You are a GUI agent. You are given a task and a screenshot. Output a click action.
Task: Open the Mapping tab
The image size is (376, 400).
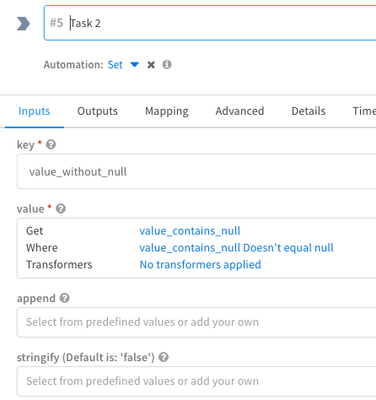[167, 111]
